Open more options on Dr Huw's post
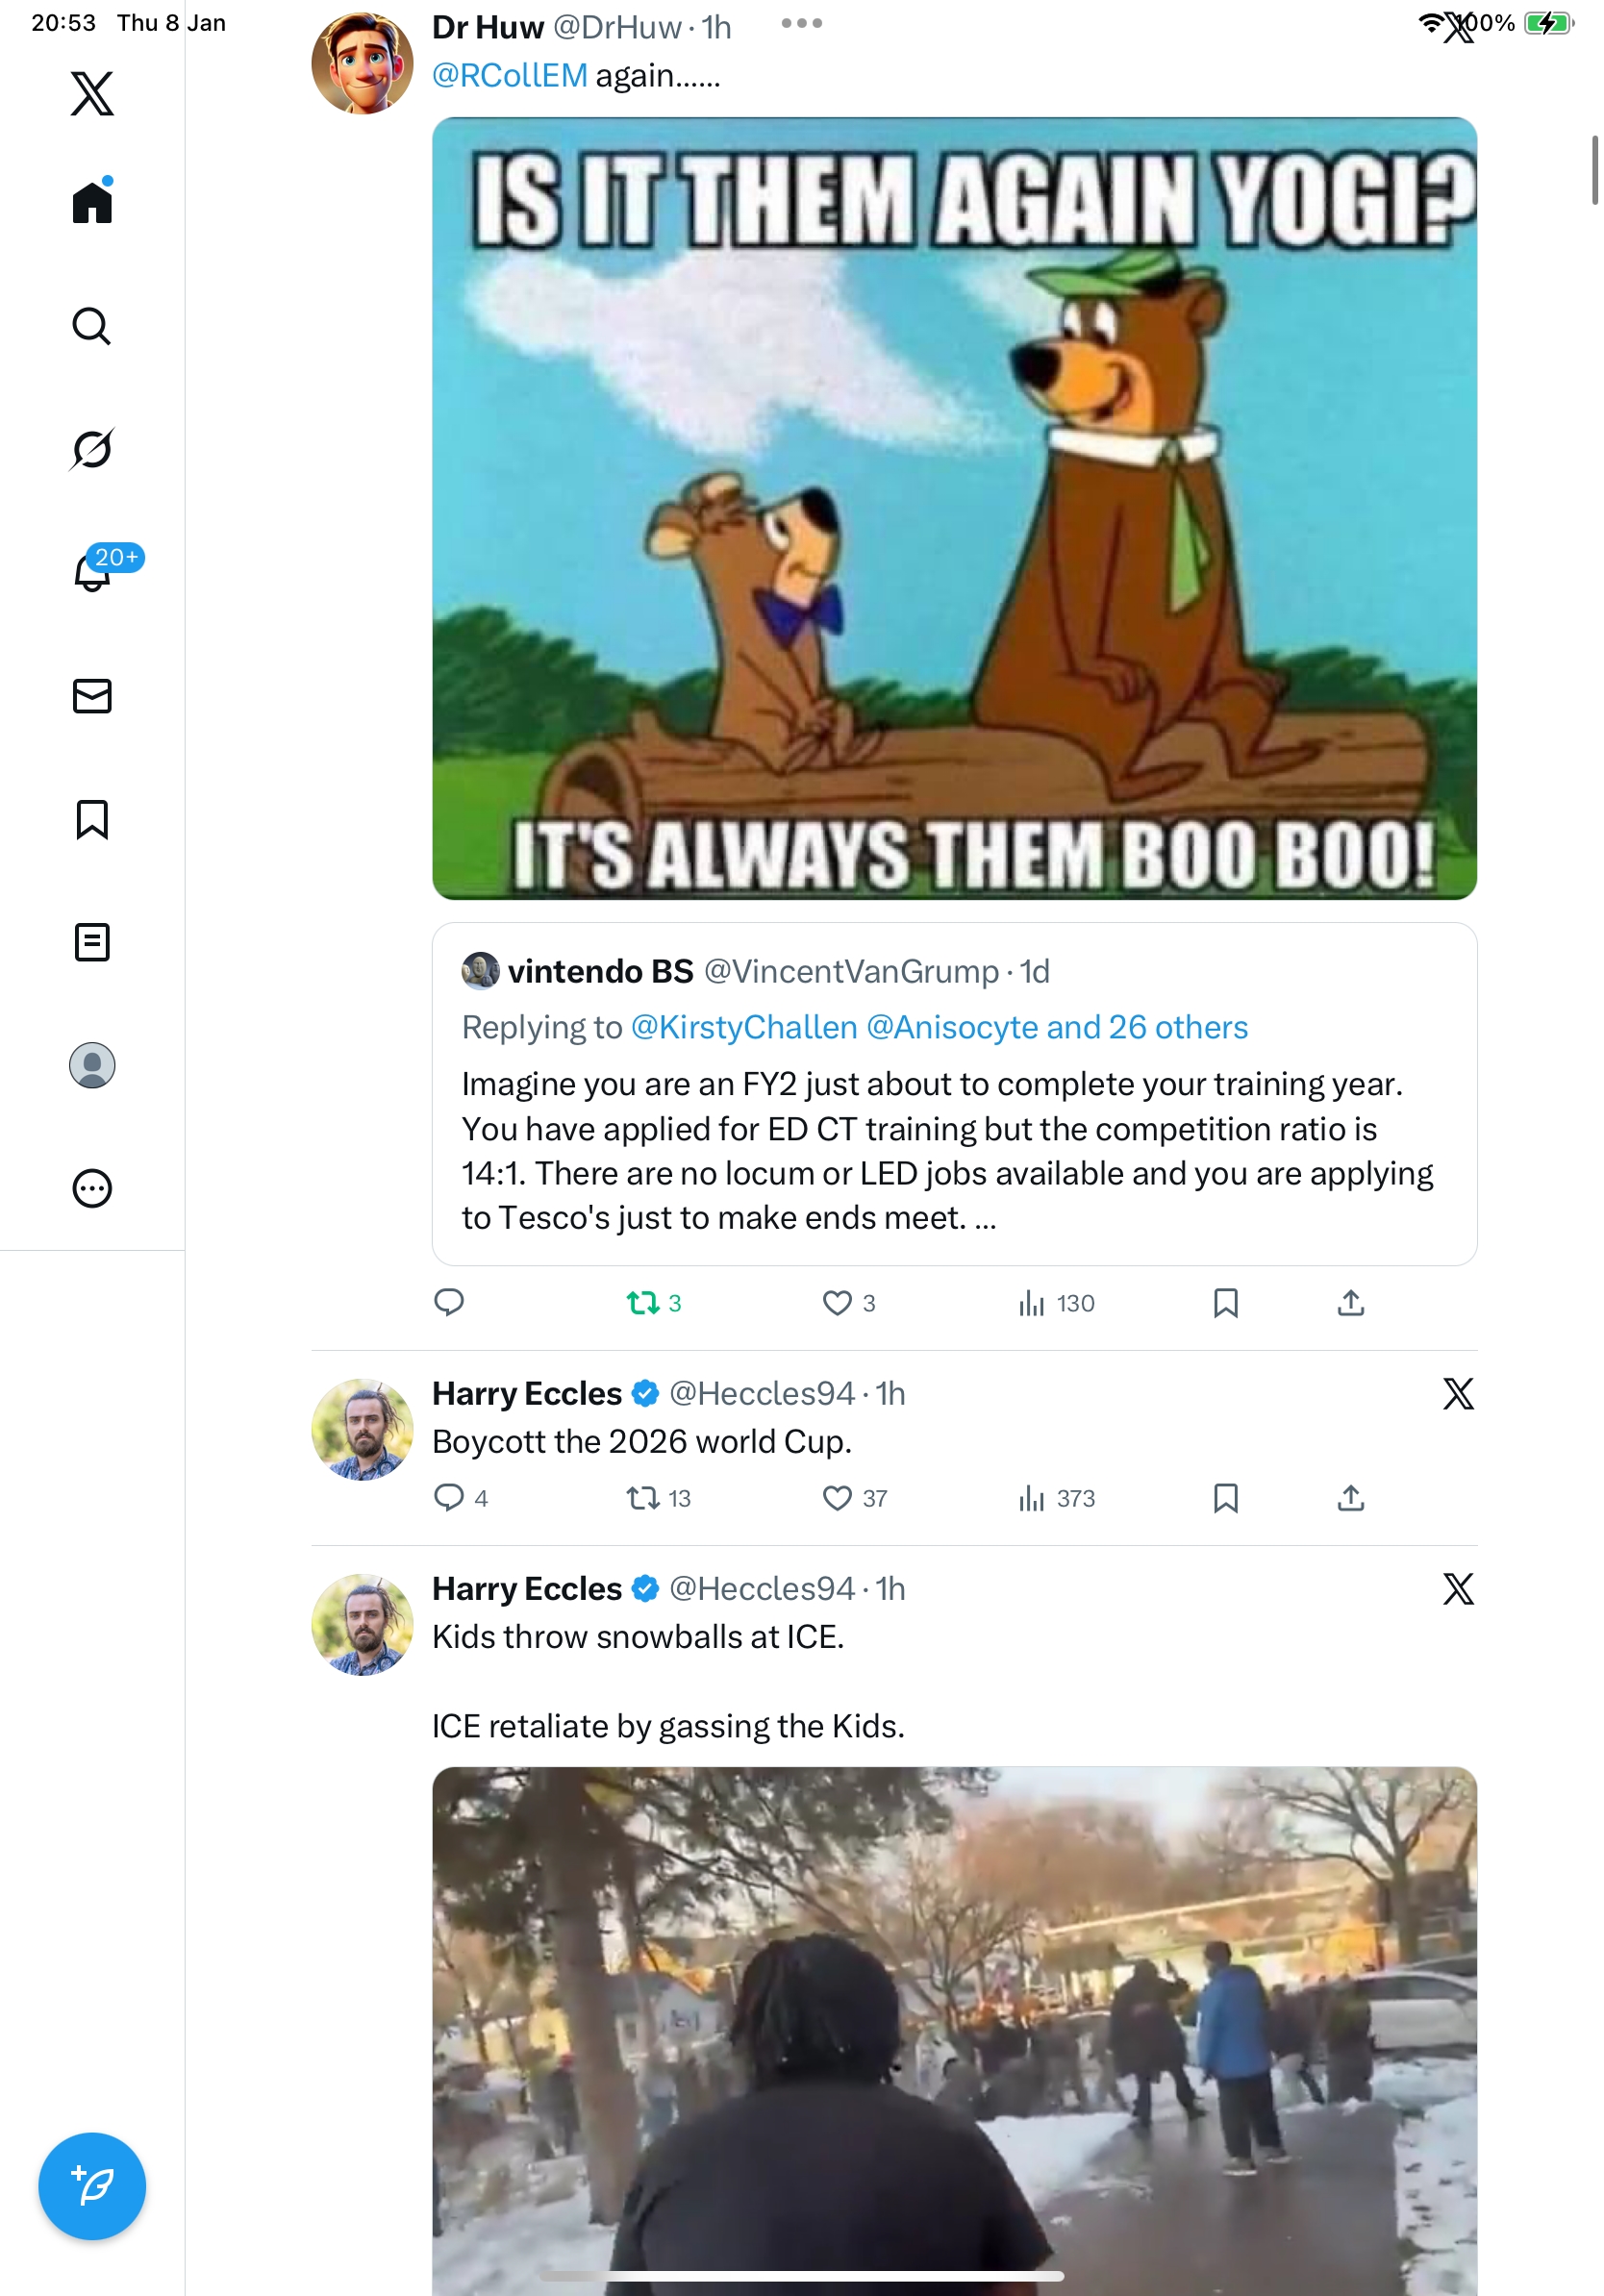This screenshot has width=1604, height=2296. tap(801, 24)
